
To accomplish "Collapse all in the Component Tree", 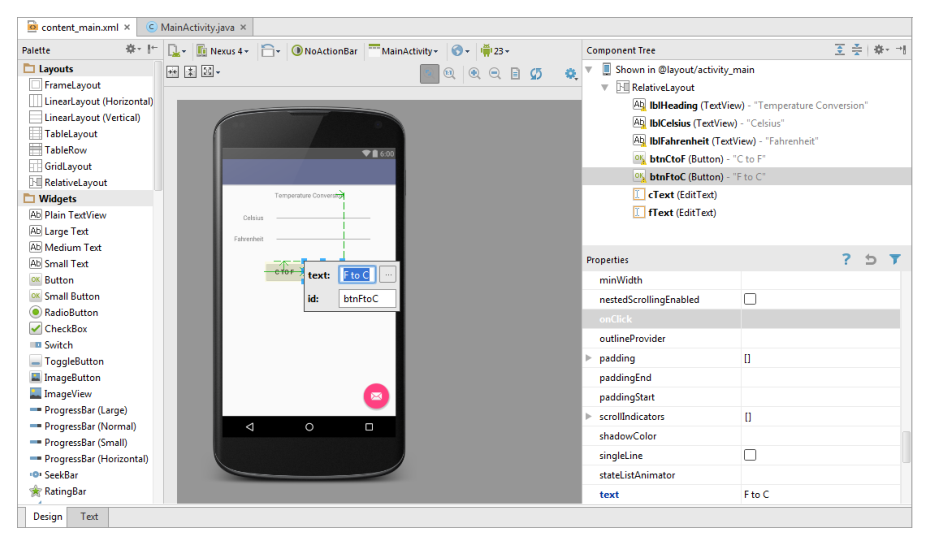I will [857, 50].
